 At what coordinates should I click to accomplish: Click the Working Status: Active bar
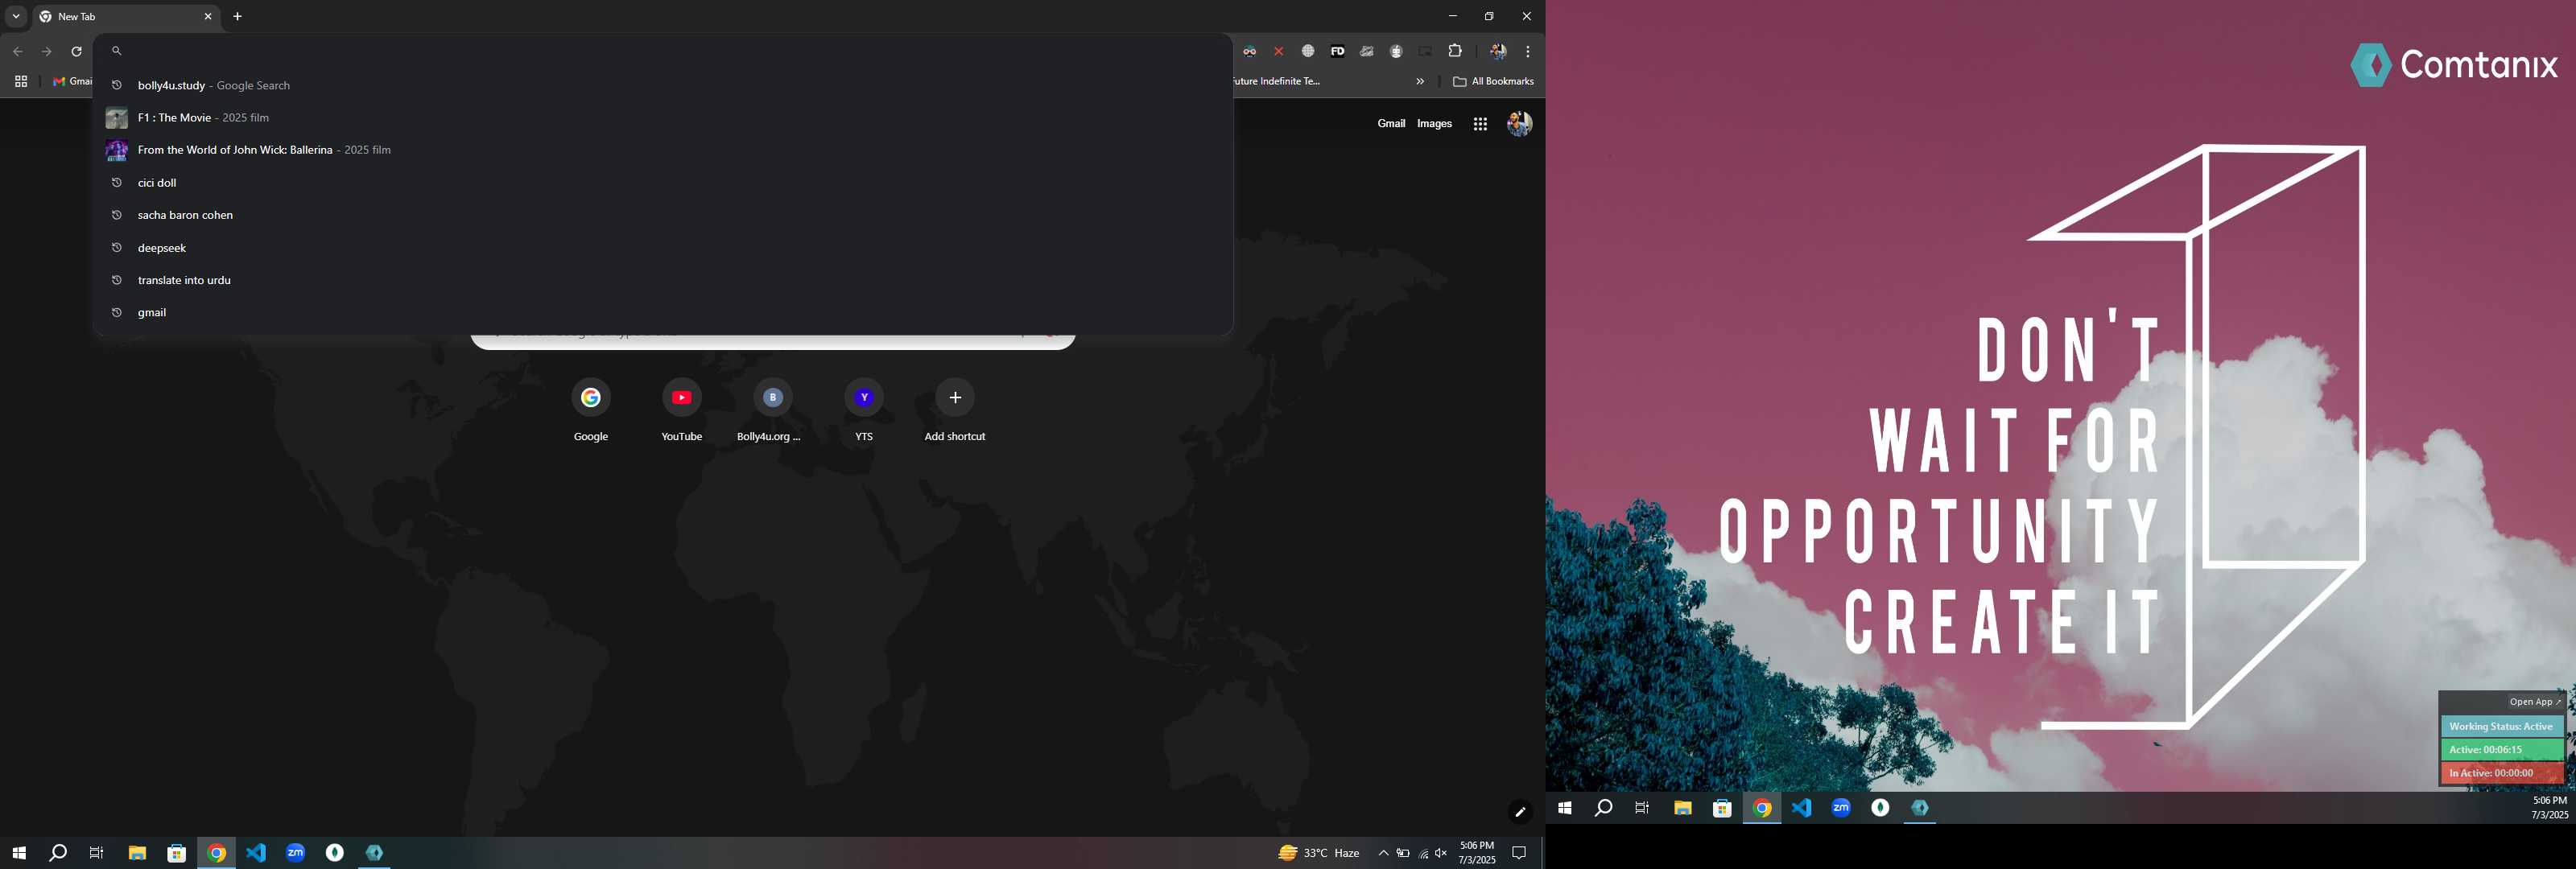[x=2502, y=727]
